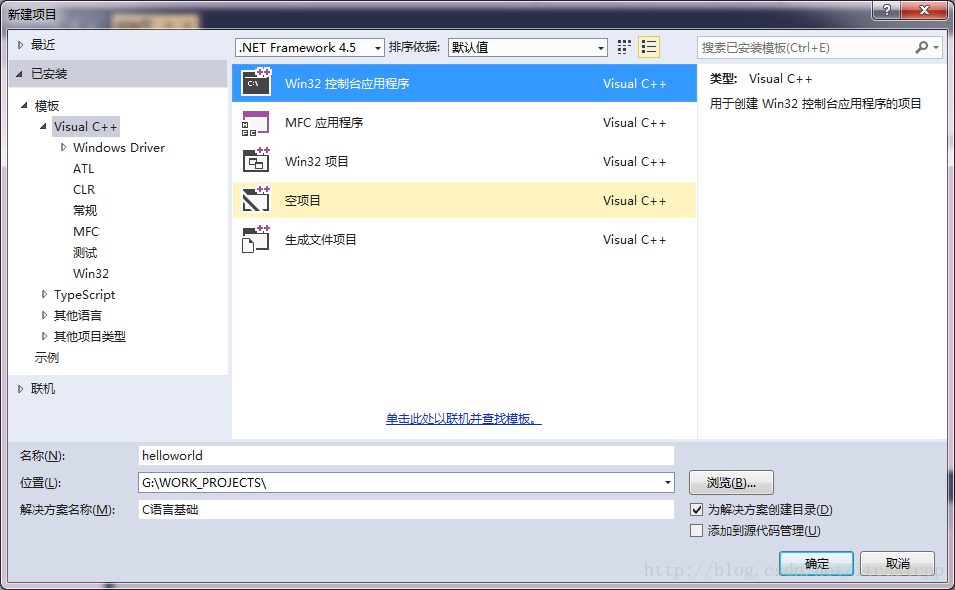Select 示例 in the left tree
955x590 pixels.
pyautogui.click(x=47, y=357)
